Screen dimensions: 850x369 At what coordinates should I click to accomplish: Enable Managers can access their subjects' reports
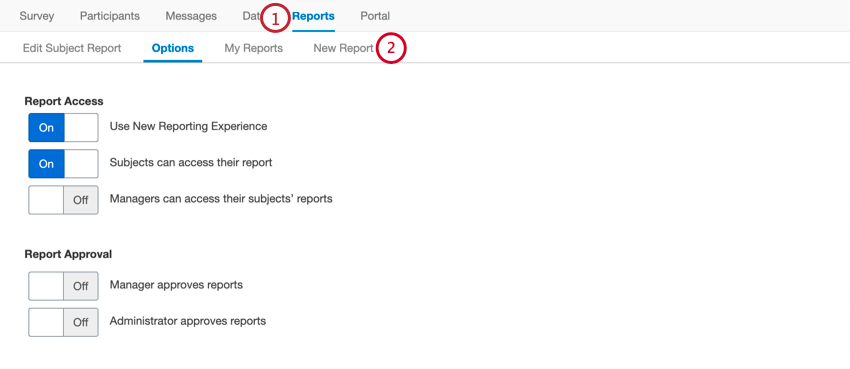click(63, 200)
